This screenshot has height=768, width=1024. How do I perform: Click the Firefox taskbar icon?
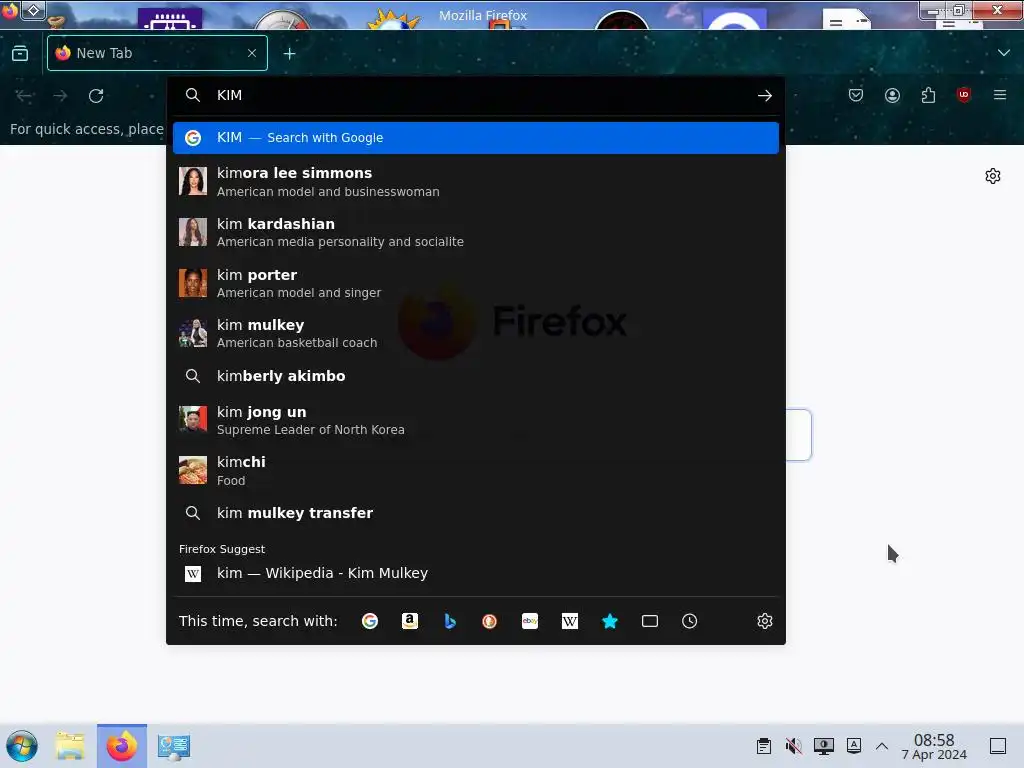tap(122, 746)
